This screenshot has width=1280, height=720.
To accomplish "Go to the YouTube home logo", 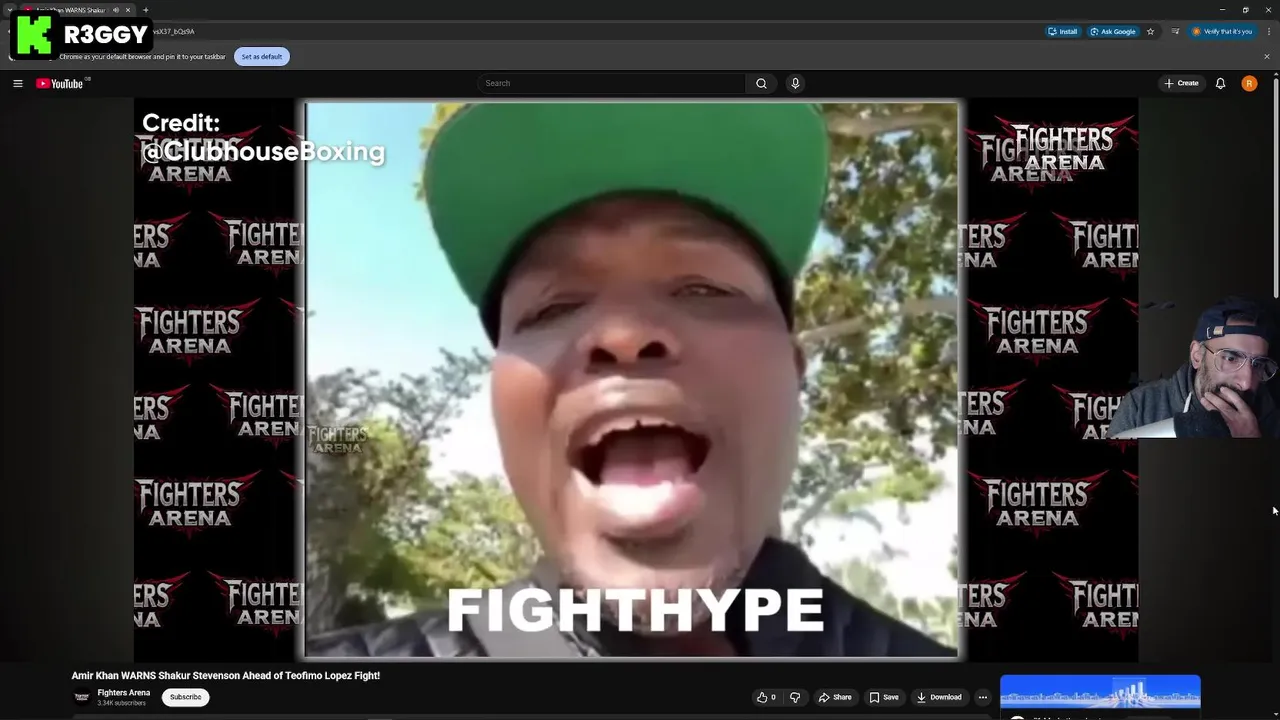I will point(60,83).
